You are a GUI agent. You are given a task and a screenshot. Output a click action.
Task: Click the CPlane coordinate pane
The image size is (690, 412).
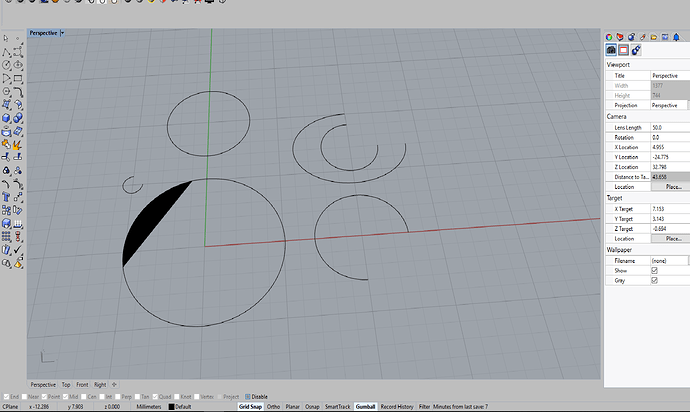click(x=11, y=407)
